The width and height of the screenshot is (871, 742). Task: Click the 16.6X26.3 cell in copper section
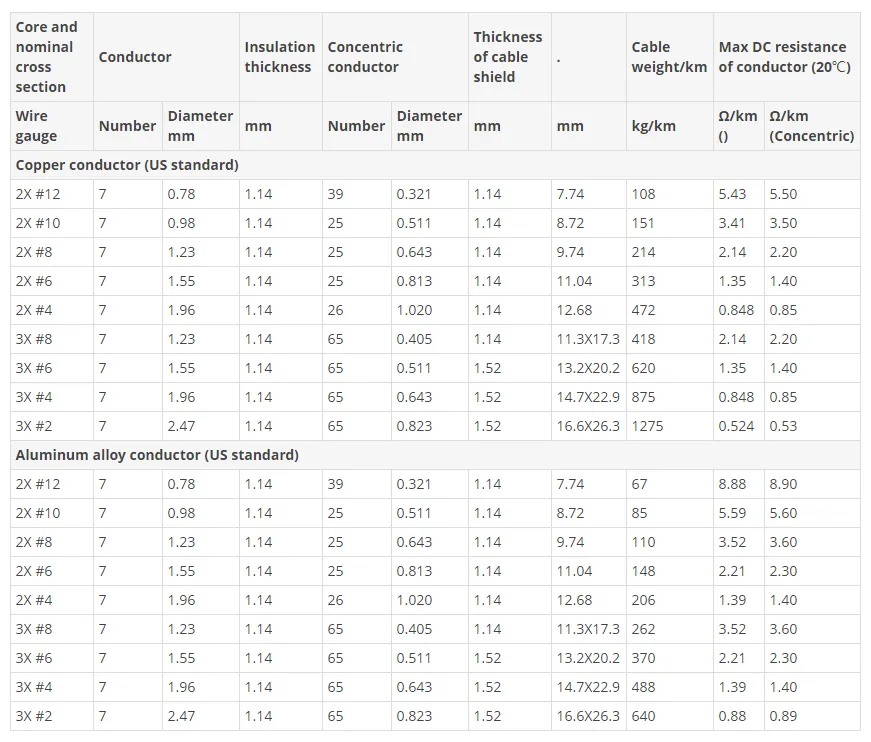click(588, 426)
